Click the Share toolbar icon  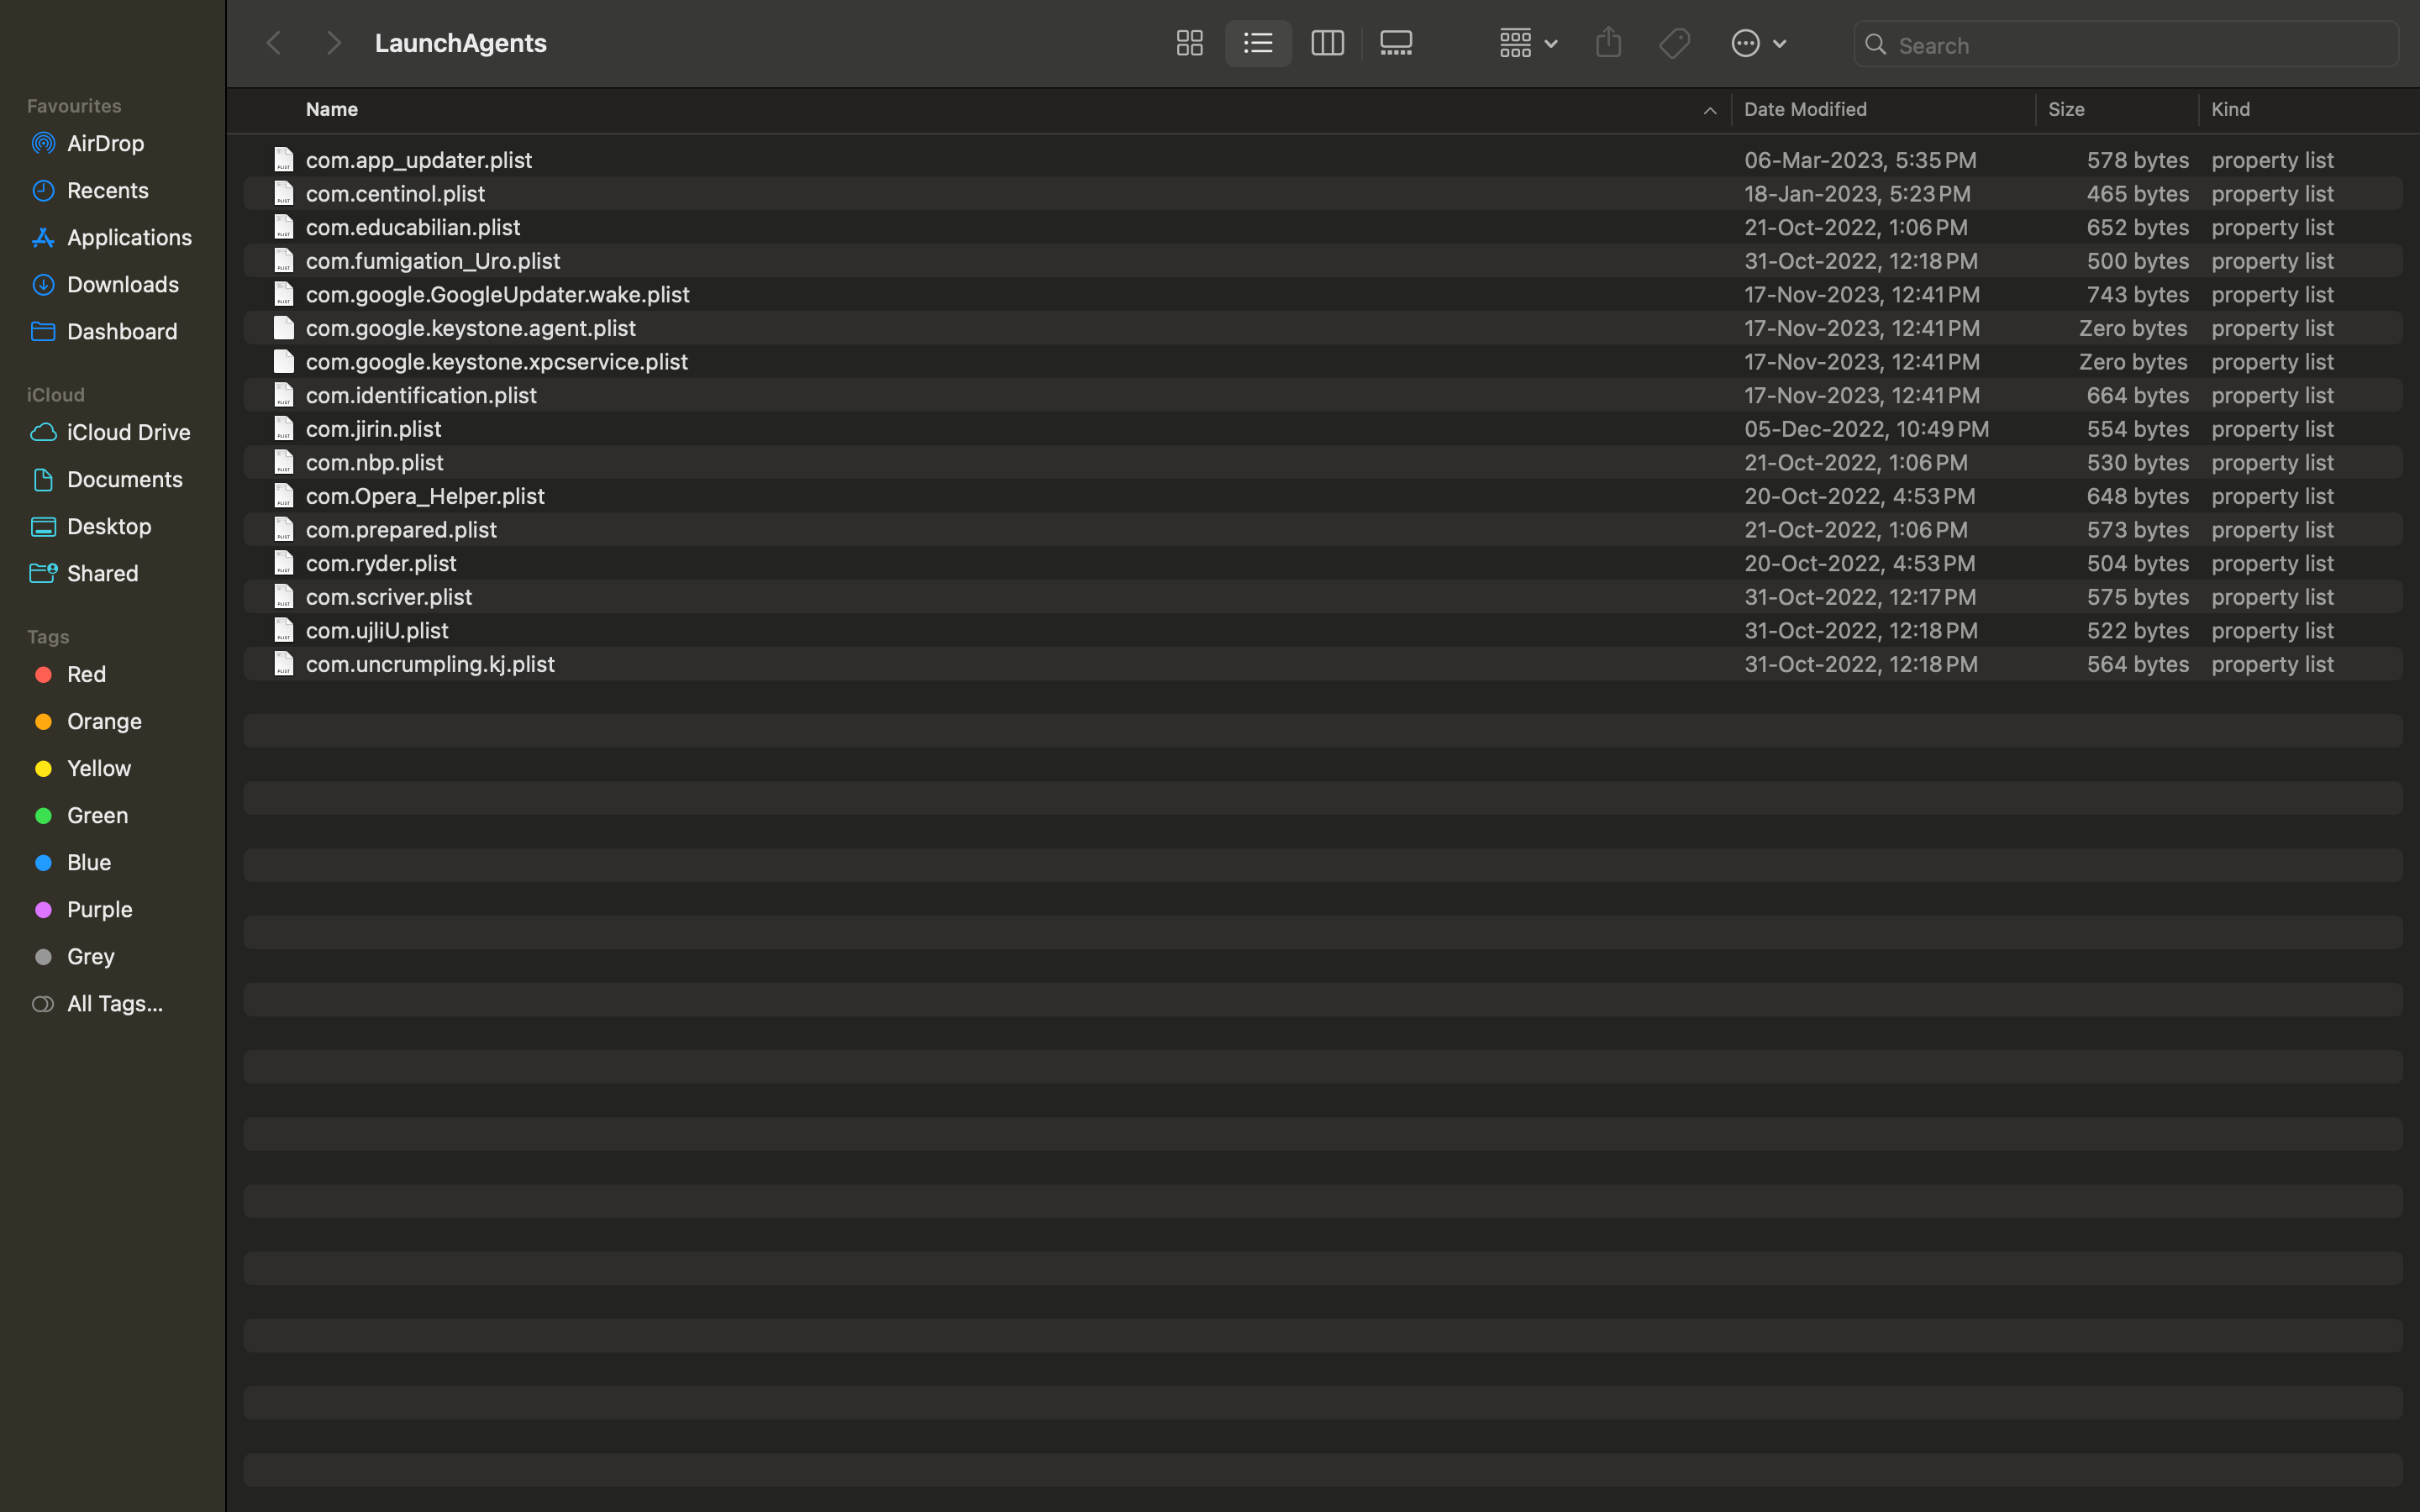point(1608,43)
